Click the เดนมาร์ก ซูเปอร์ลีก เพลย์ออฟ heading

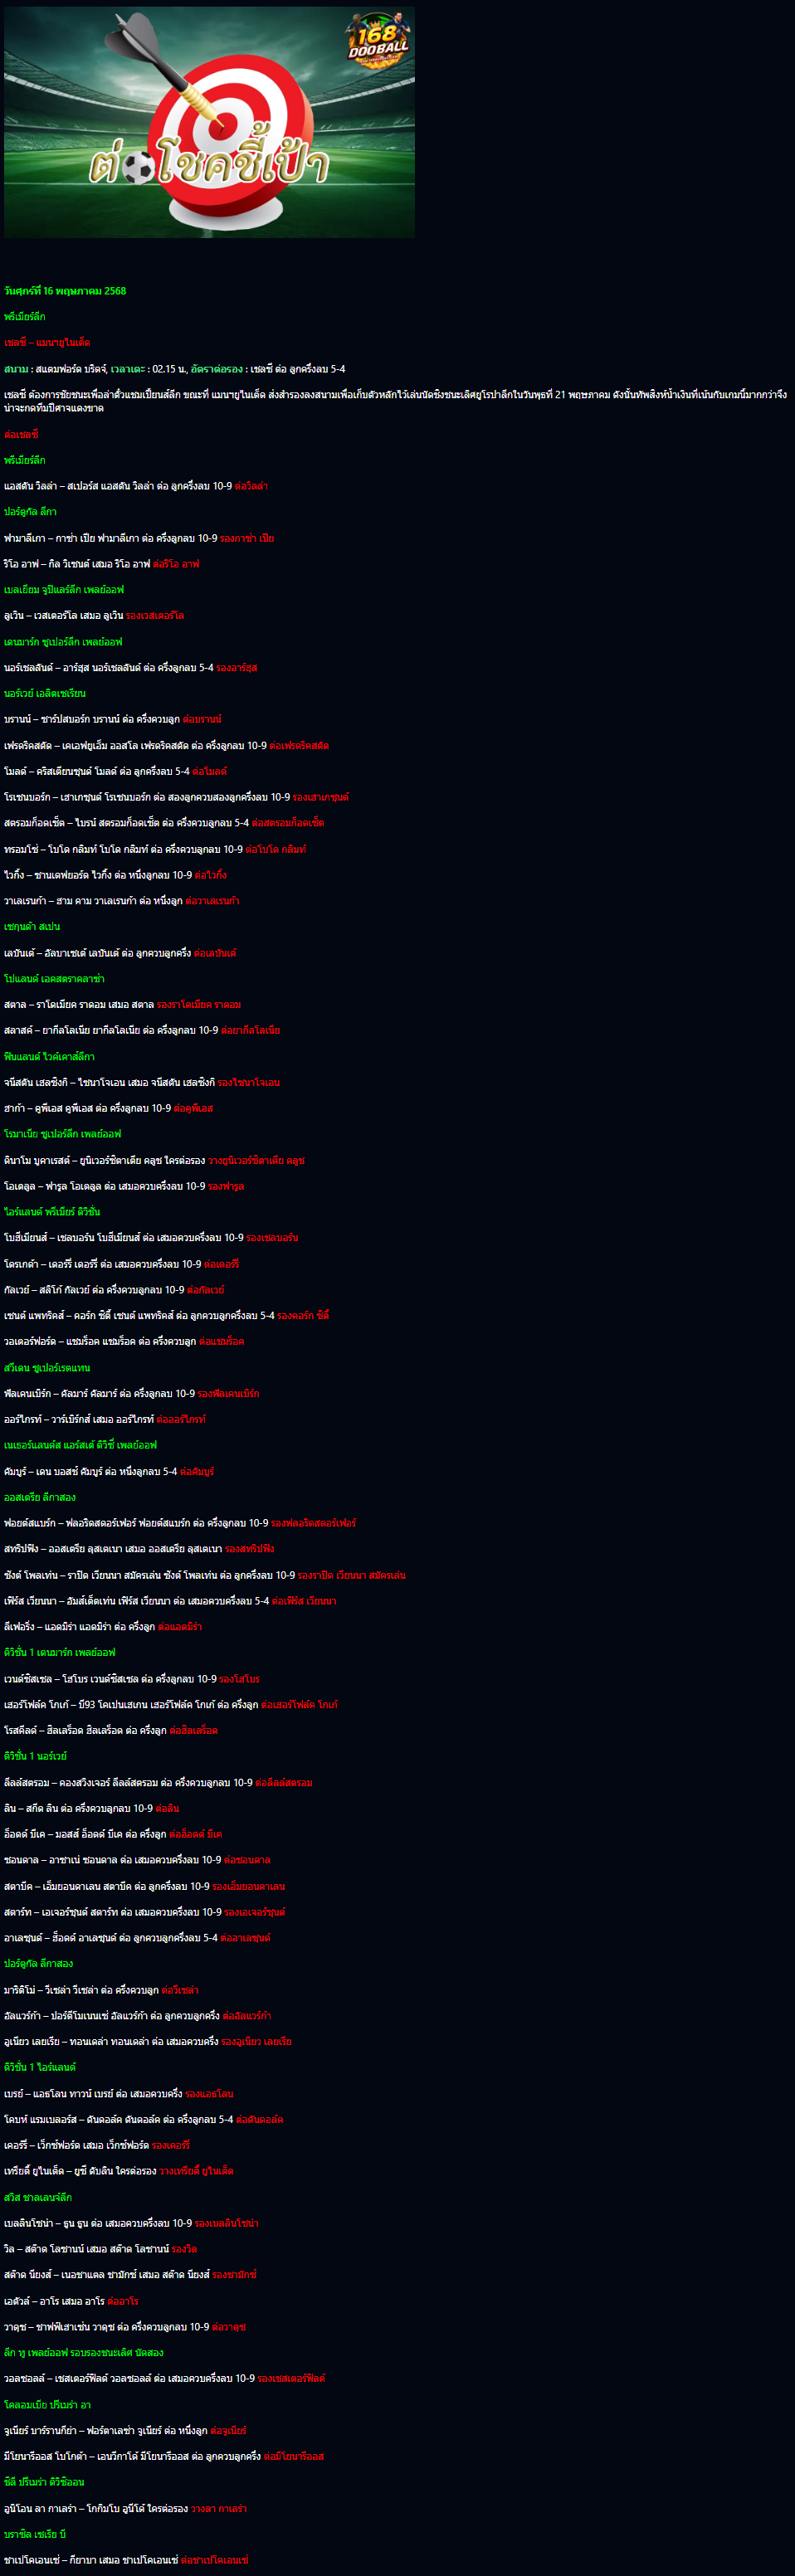(63, 641)
